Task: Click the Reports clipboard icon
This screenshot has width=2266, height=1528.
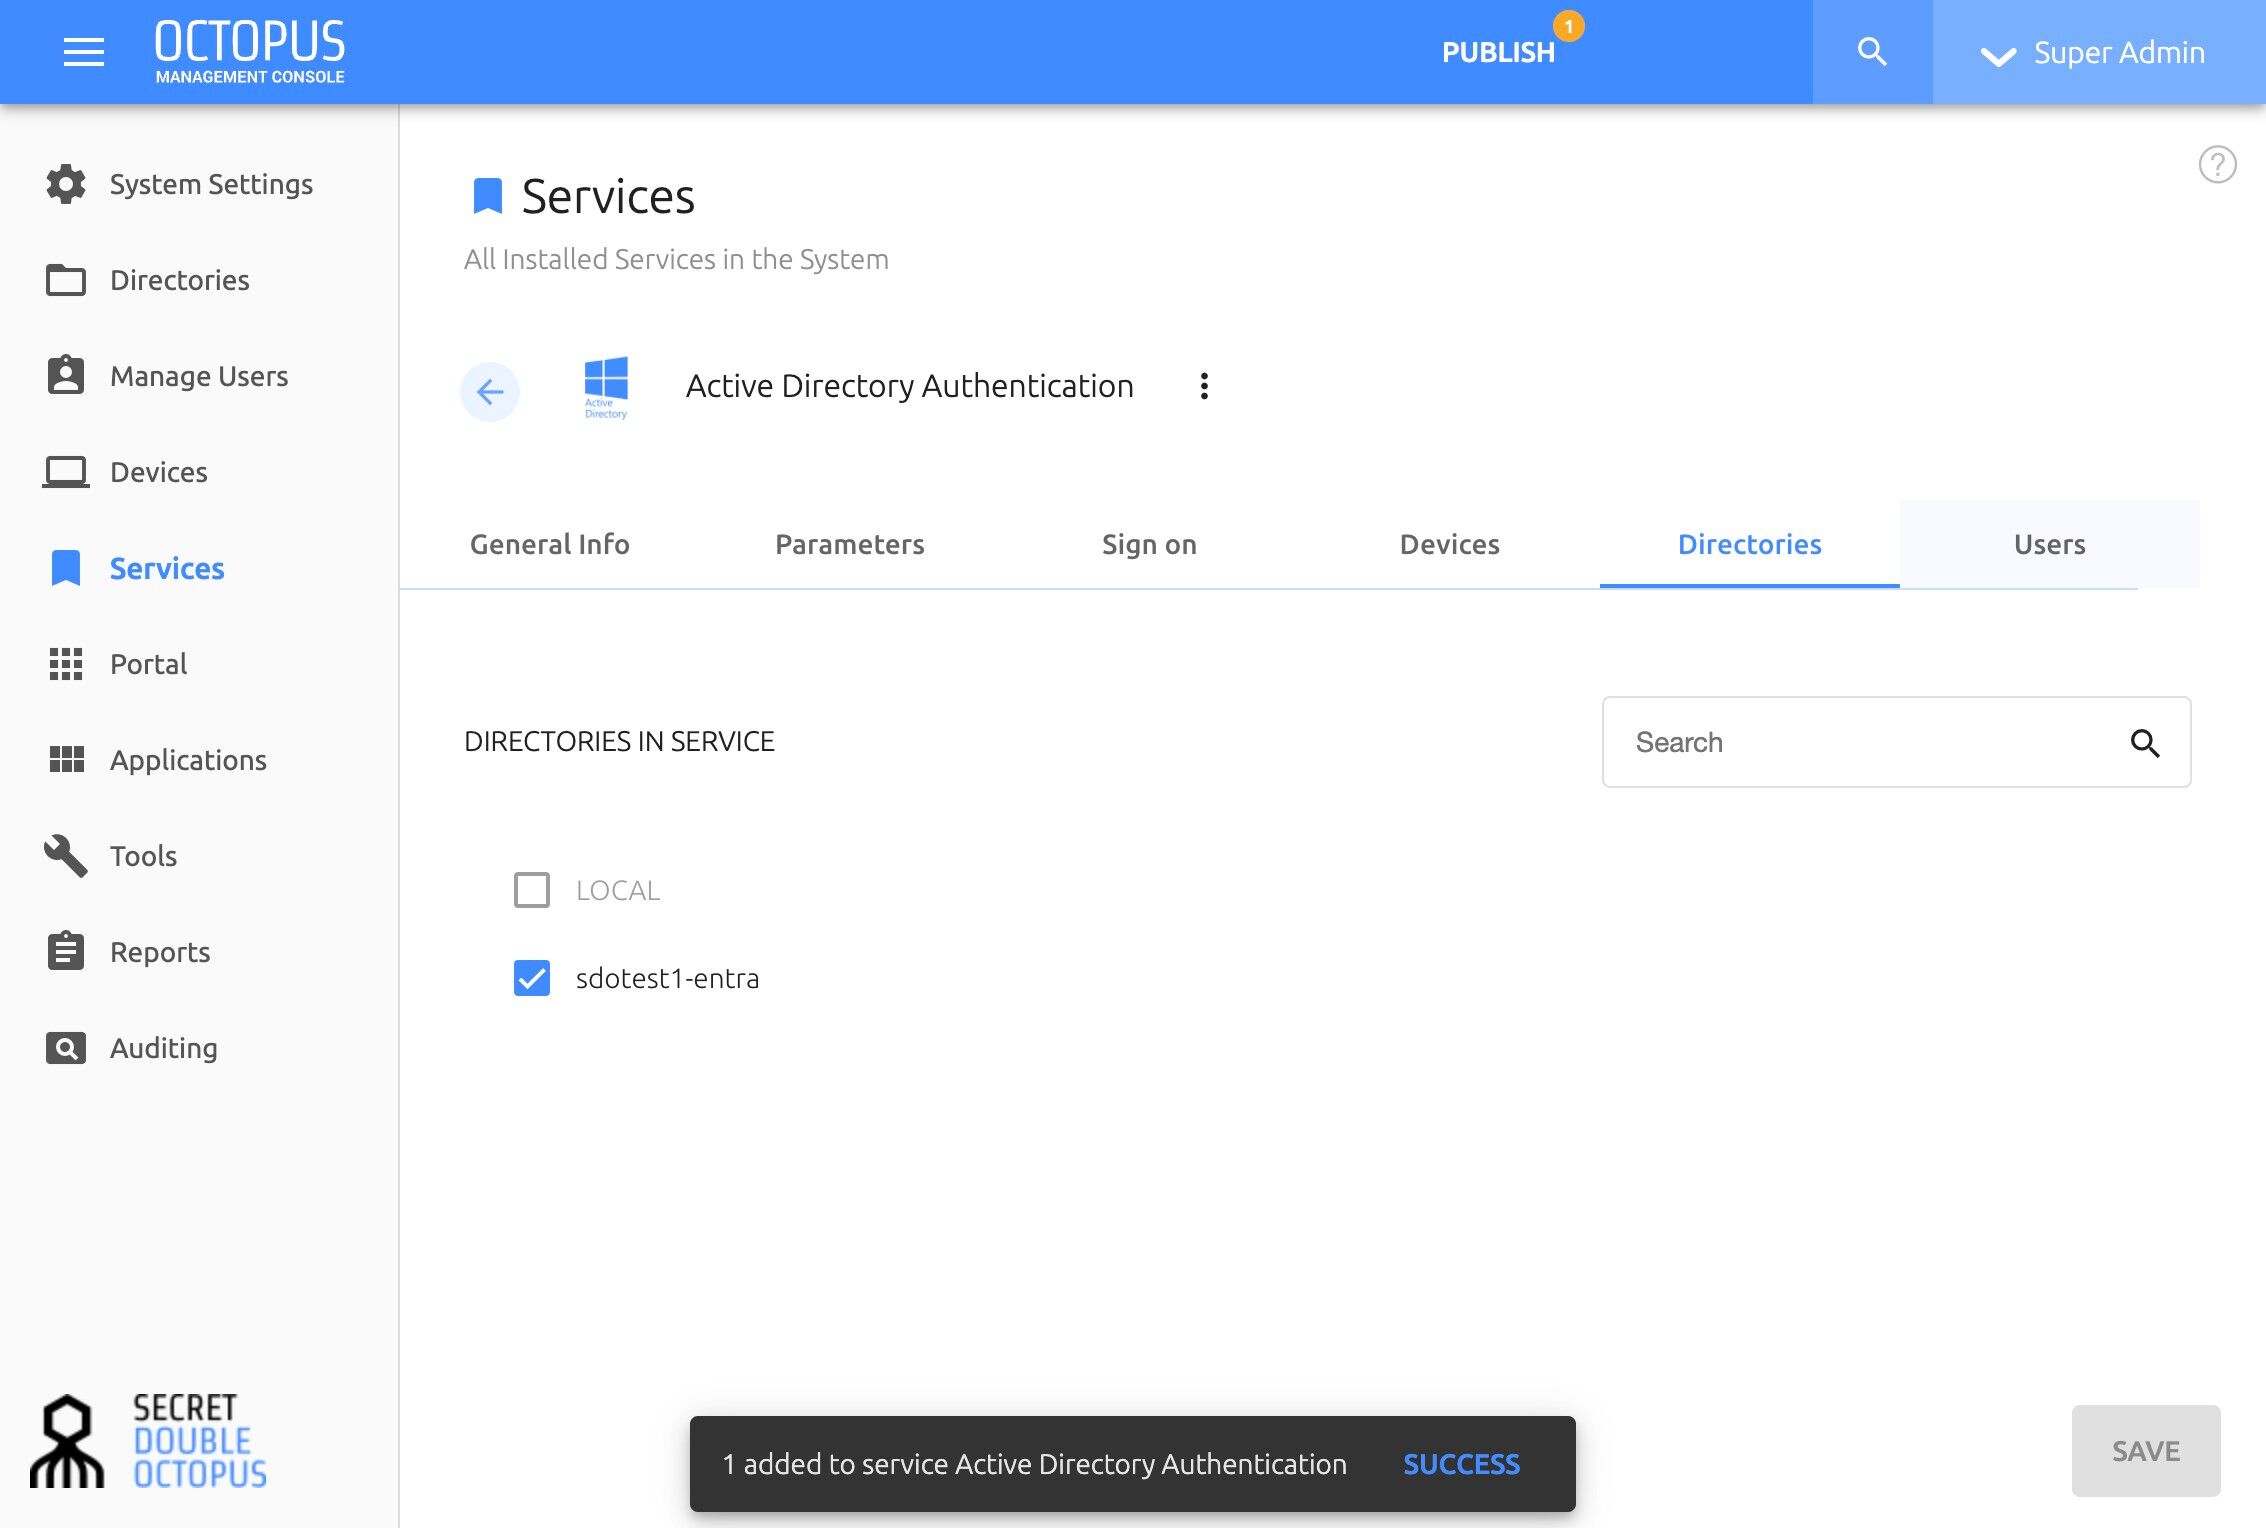Action: [66, 951]
